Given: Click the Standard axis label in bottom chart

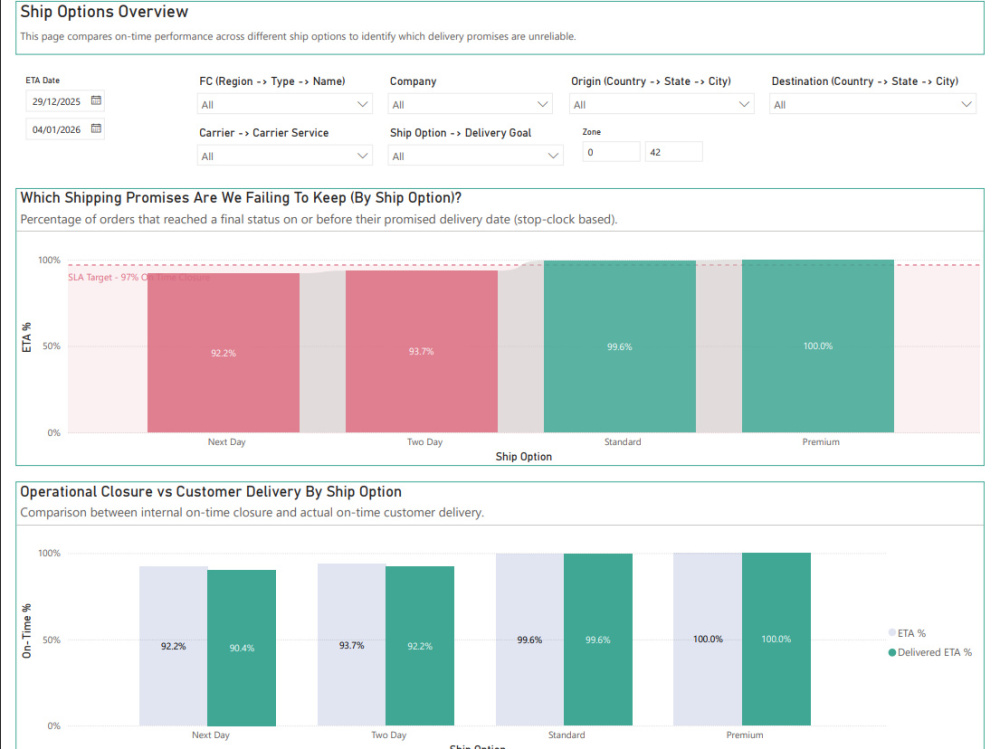Looking at the screenshot, I should [566, 735].
